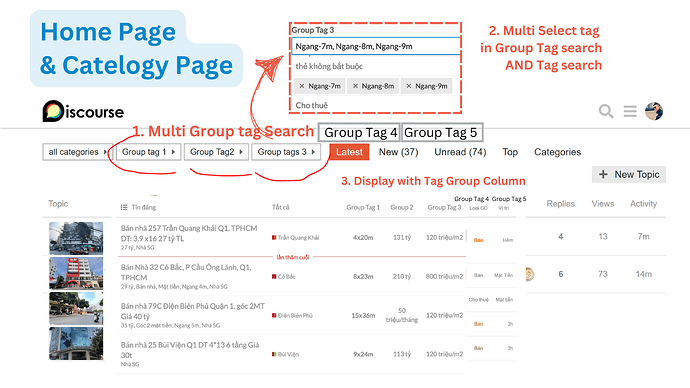The width and height of the screenshot is (690, 388).
Task: Sort by the Replies column header
Action: pos(561,204)
